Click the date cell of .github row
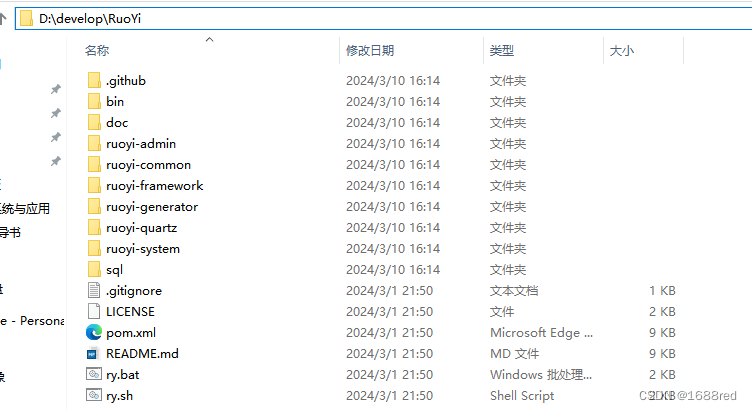This screenshot has width=752, height=410. click(393, 81)
